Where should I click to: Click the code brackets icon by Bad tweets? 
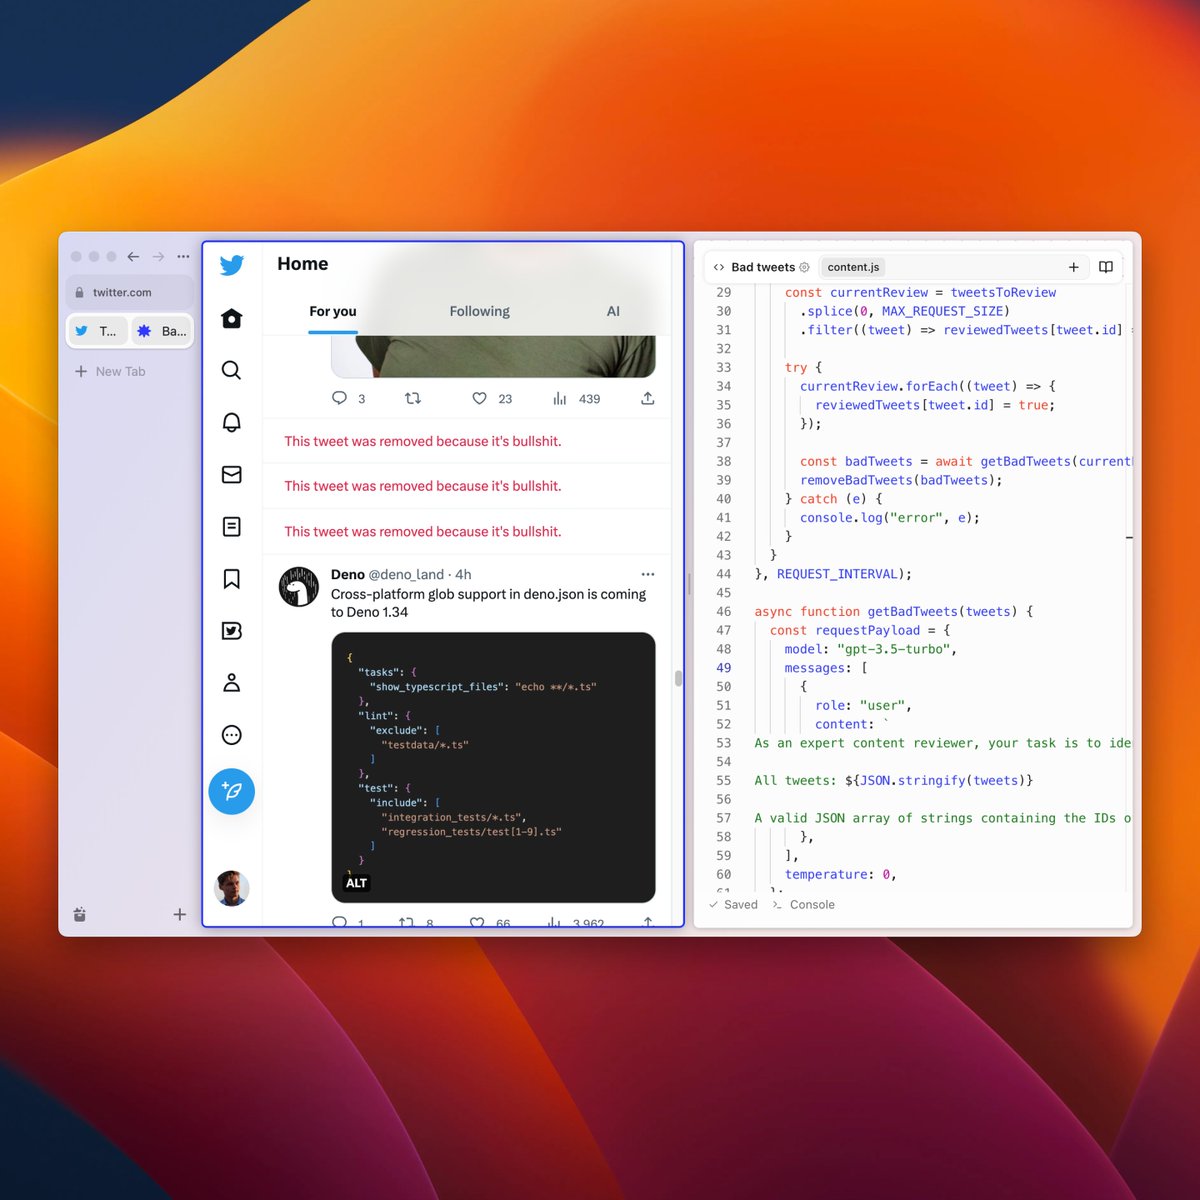[719, 267]
